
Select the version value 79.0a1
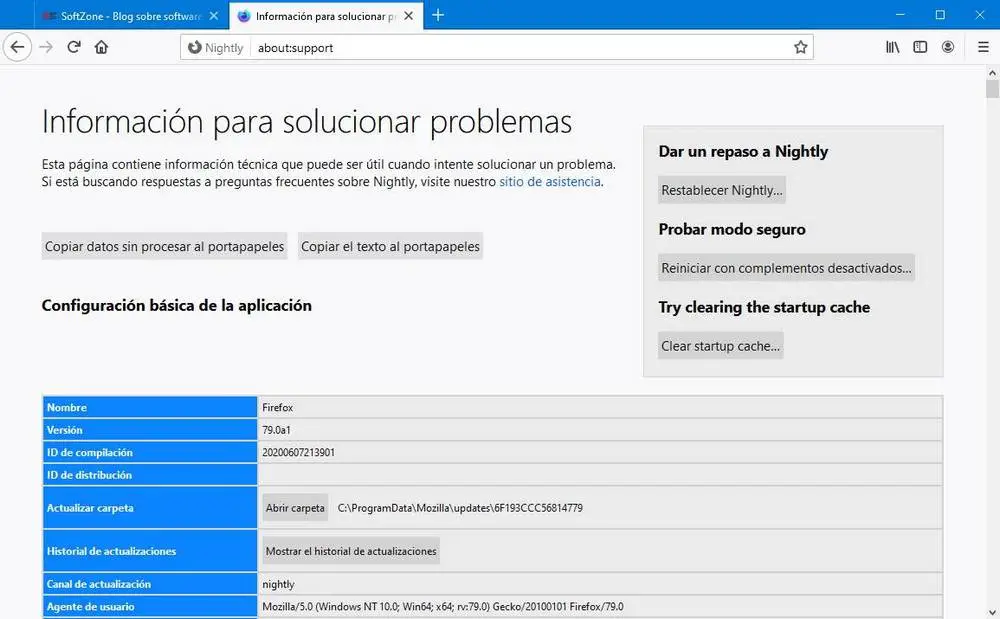coord(276,430)
